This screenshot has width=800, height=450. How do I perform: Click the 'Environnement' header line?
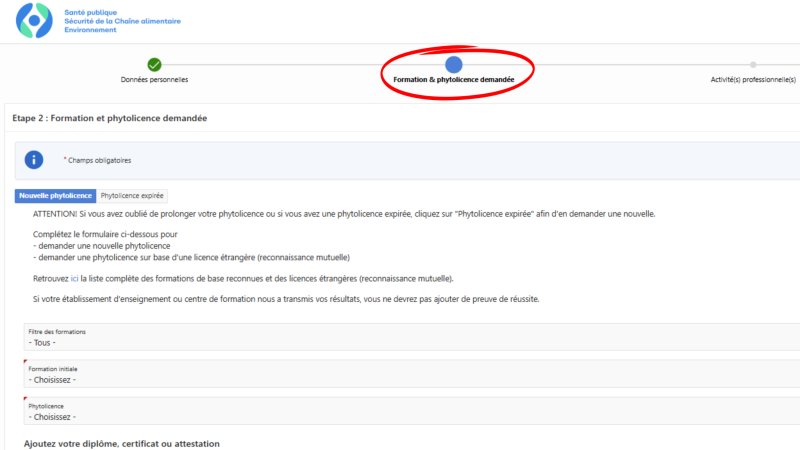click(90, 30)
